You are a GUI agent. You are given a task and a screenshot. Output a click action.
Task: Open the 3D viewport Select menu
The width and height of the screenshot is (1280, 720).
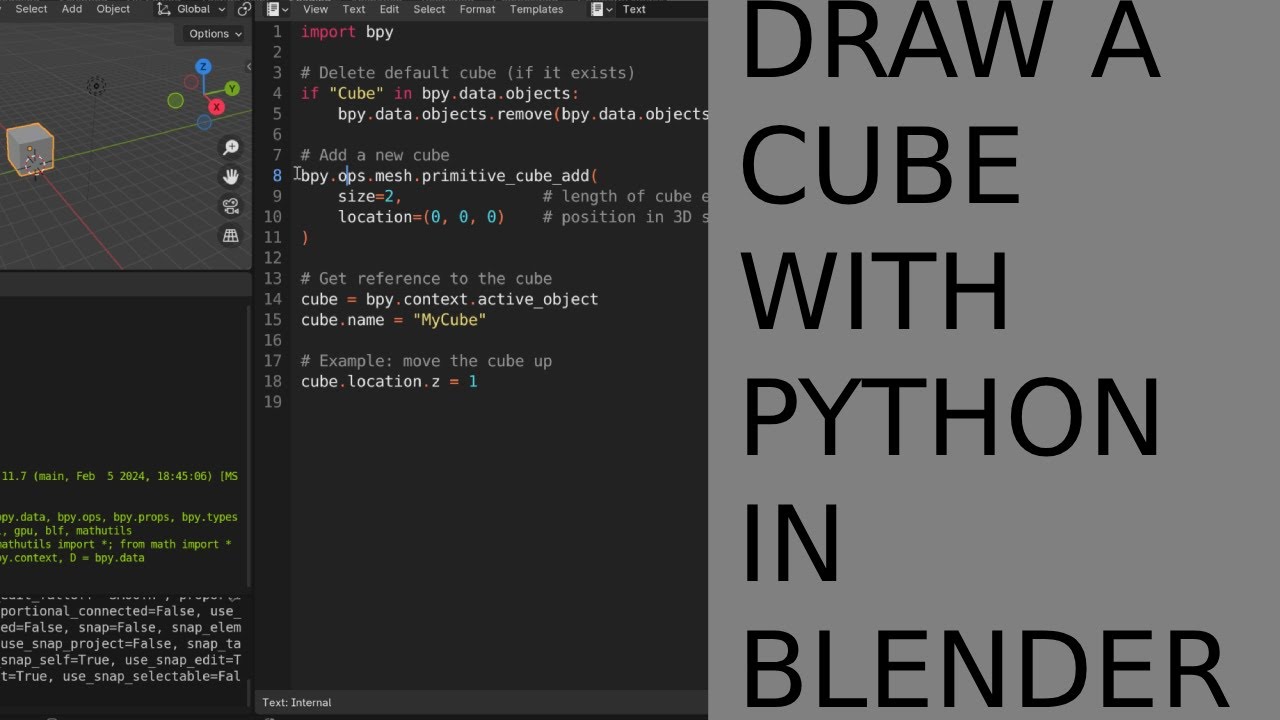pos(31,9)
